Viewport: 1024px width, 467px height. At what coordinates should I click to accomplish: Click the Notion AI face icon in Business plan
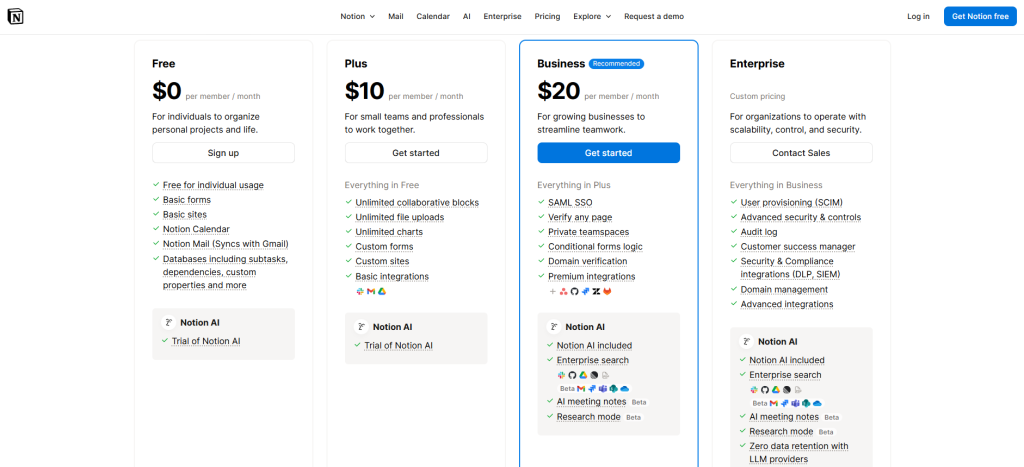pyautogui.click(x=554, y=327)
